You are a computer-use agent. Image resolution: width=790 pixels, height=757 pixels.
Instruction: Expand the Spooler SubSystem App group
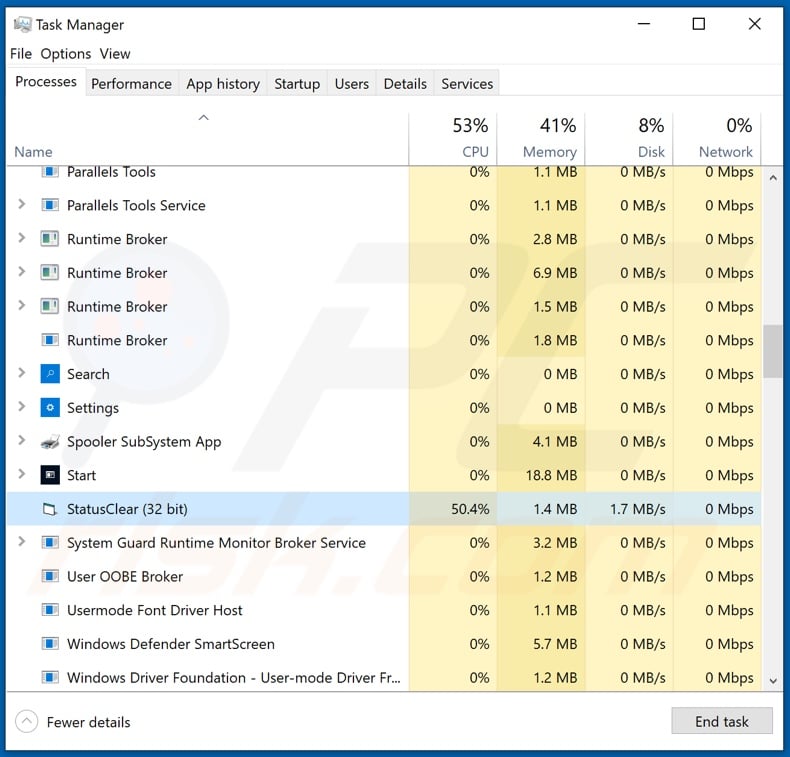(22, 441)
